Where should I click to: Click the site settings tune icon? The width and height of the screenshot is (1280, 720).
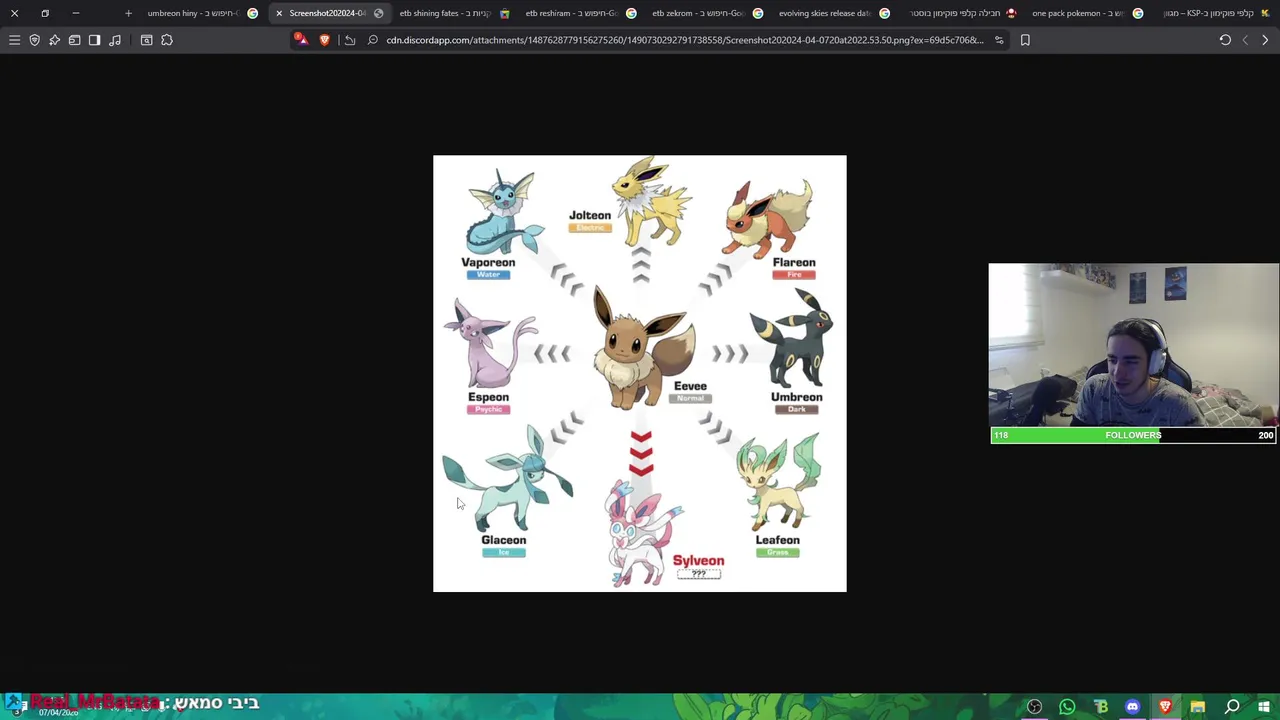(x=999, y=40)
